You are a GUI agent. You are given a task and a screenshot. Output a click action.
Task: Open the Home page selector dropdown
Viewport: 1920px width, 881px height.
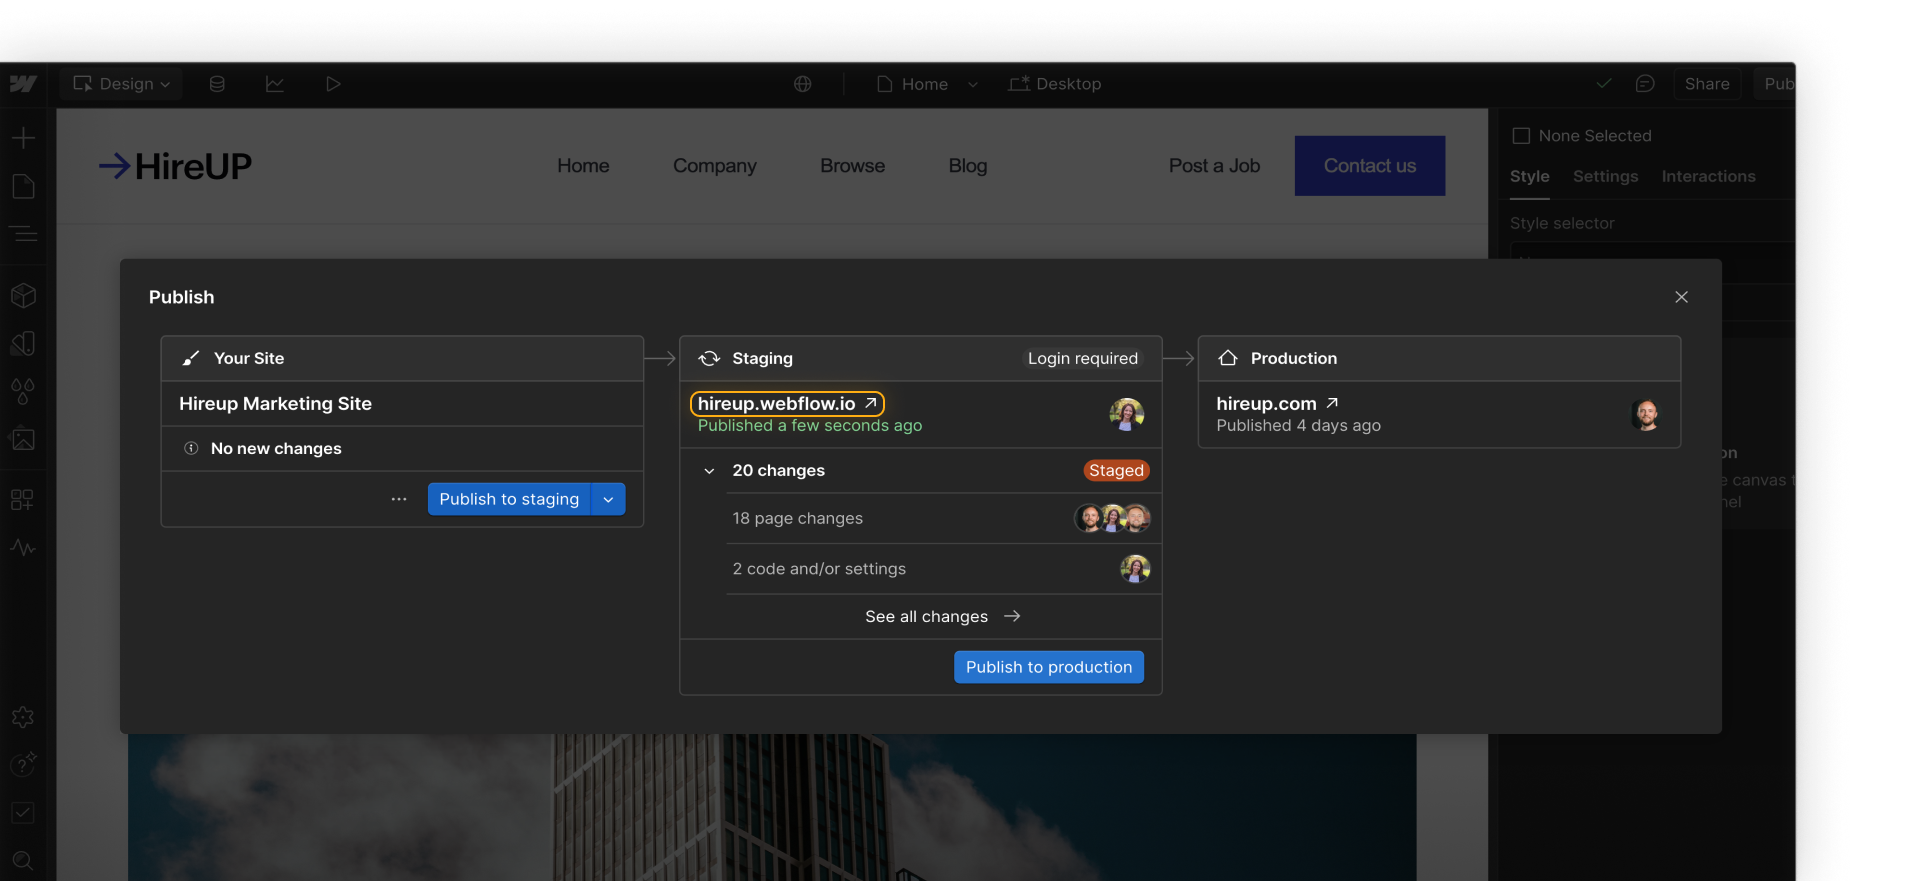(x=927, y=84)
